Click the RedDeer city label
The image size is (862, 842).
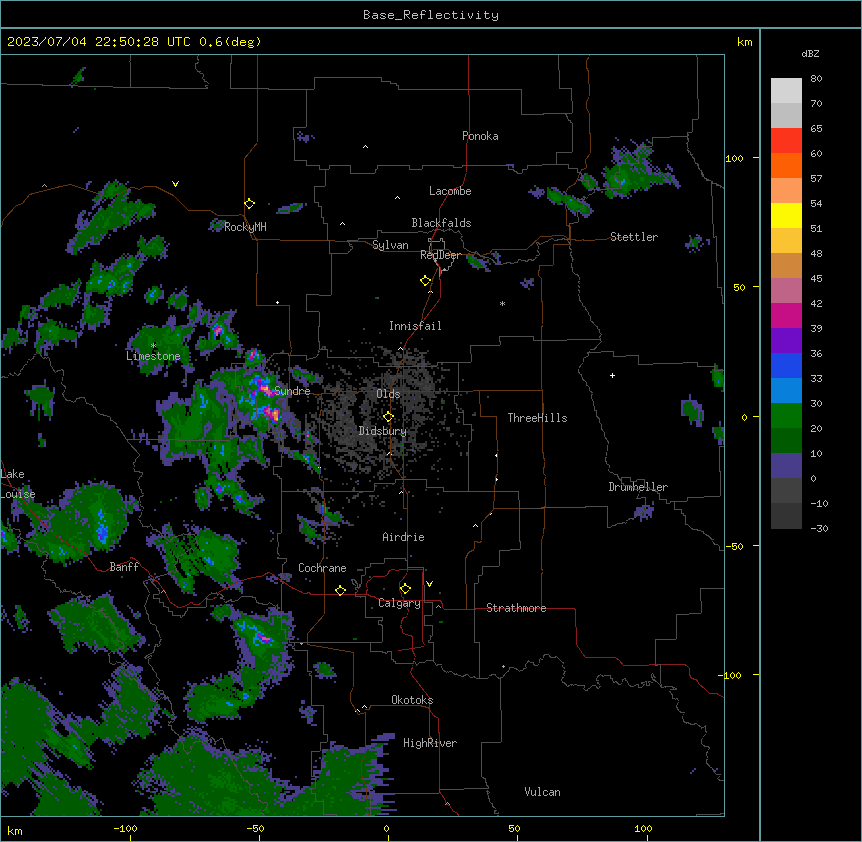441,255
